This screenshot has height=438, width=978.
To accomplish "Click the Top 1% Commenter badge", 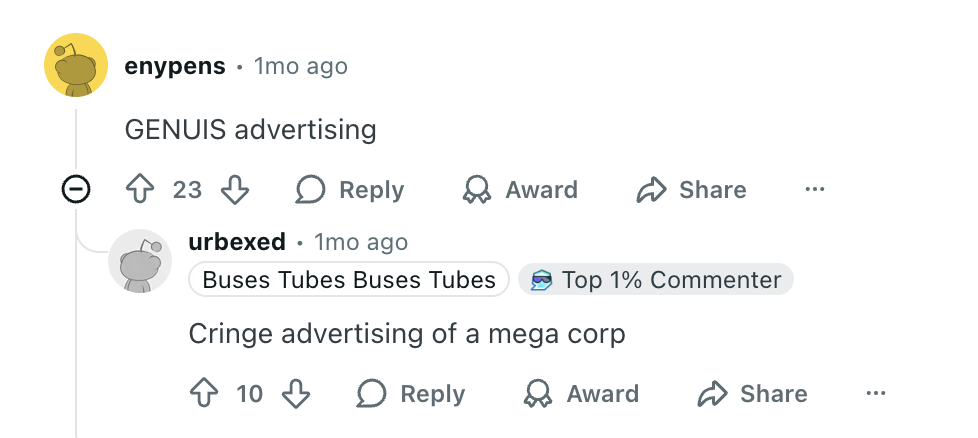I will [x=656, y=280].
